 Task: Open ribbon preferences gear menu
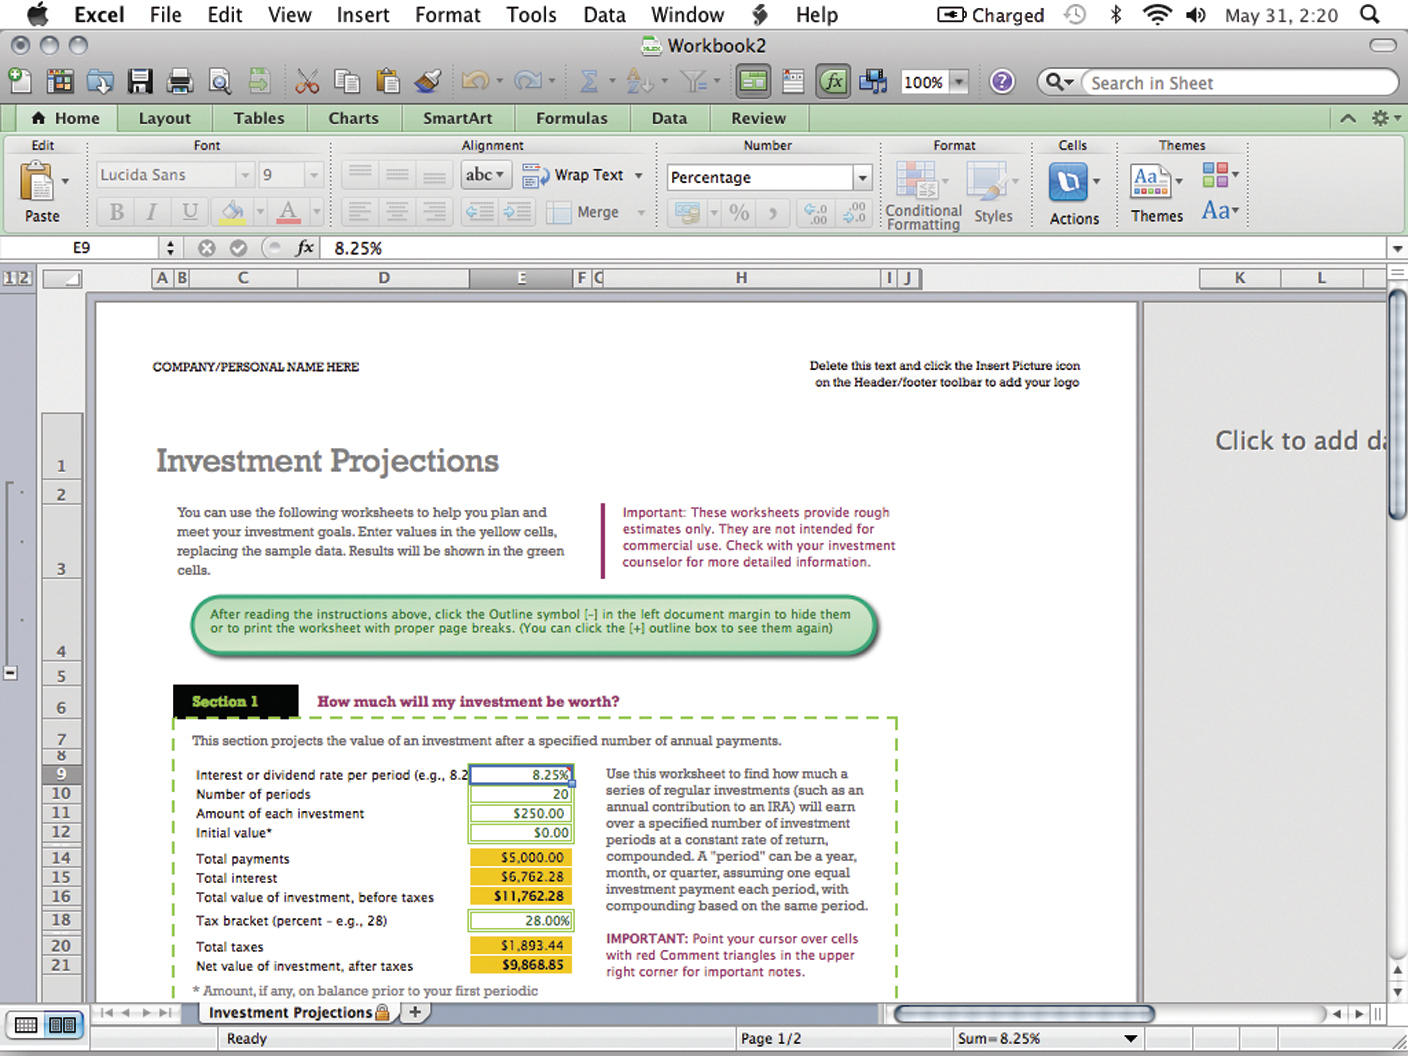pos(1385,118)
